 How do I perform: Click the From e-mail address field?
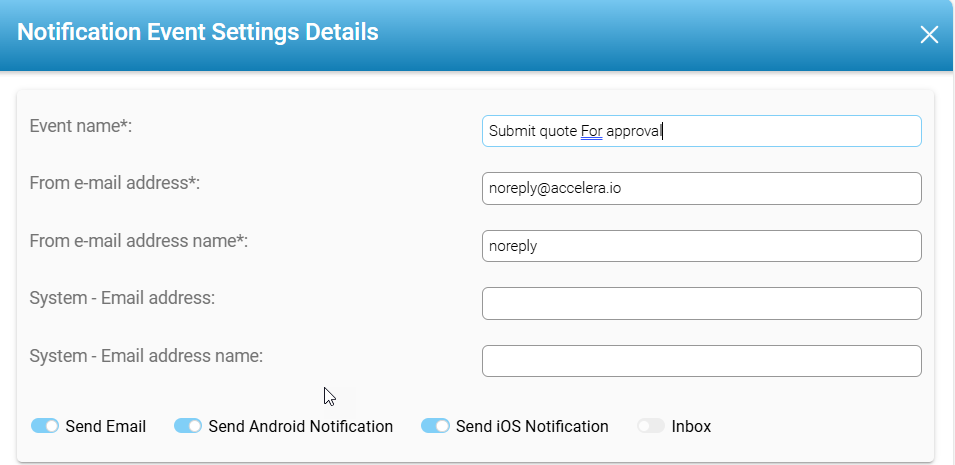700,188
